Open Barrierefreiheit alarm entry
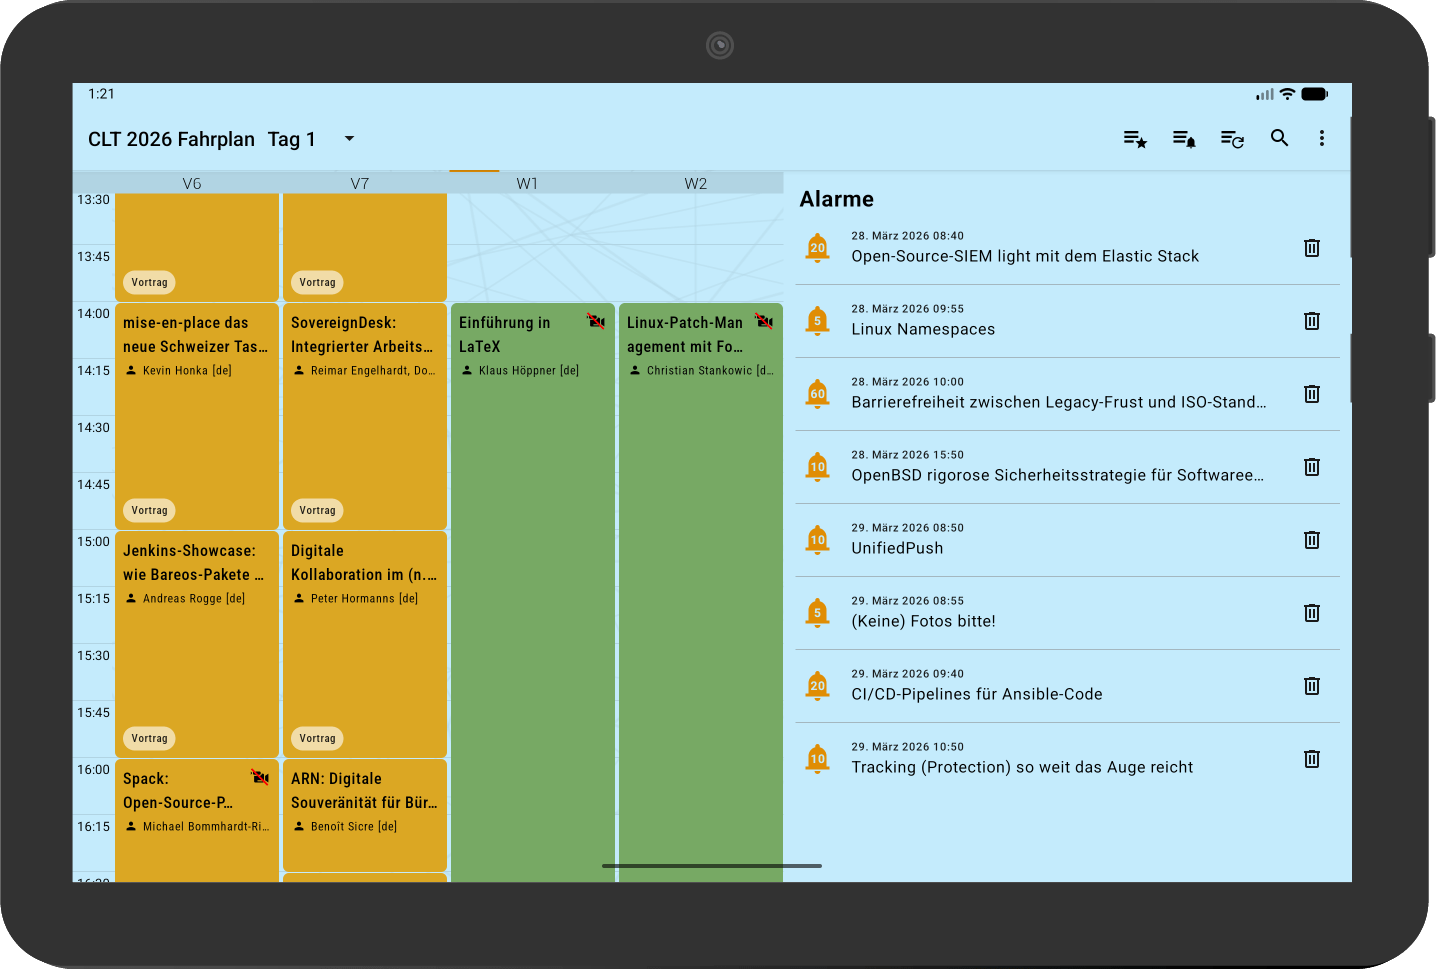Viewport: 1436px width, 969px height. coord(1058,394)
